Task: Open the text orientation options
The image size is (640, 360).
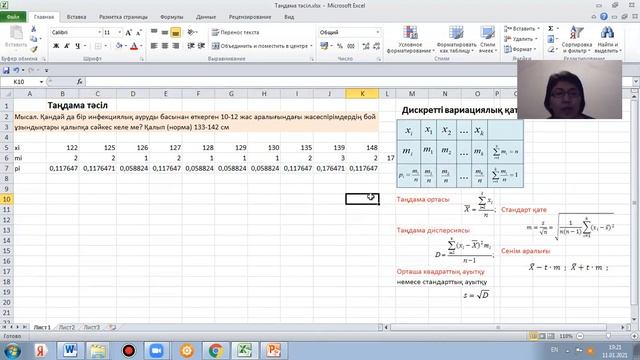Action: click(191, 32)
